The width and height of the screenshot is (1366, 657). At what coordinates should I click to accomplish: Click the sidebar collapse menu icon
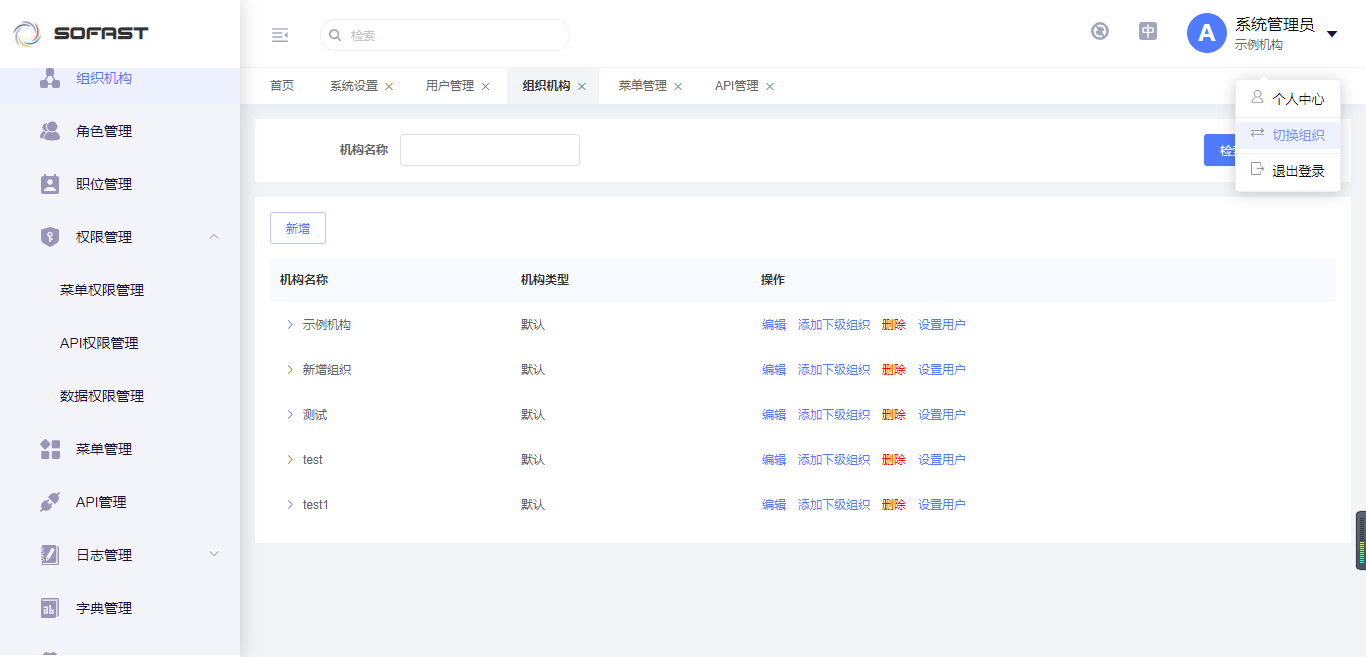point(280,35)
